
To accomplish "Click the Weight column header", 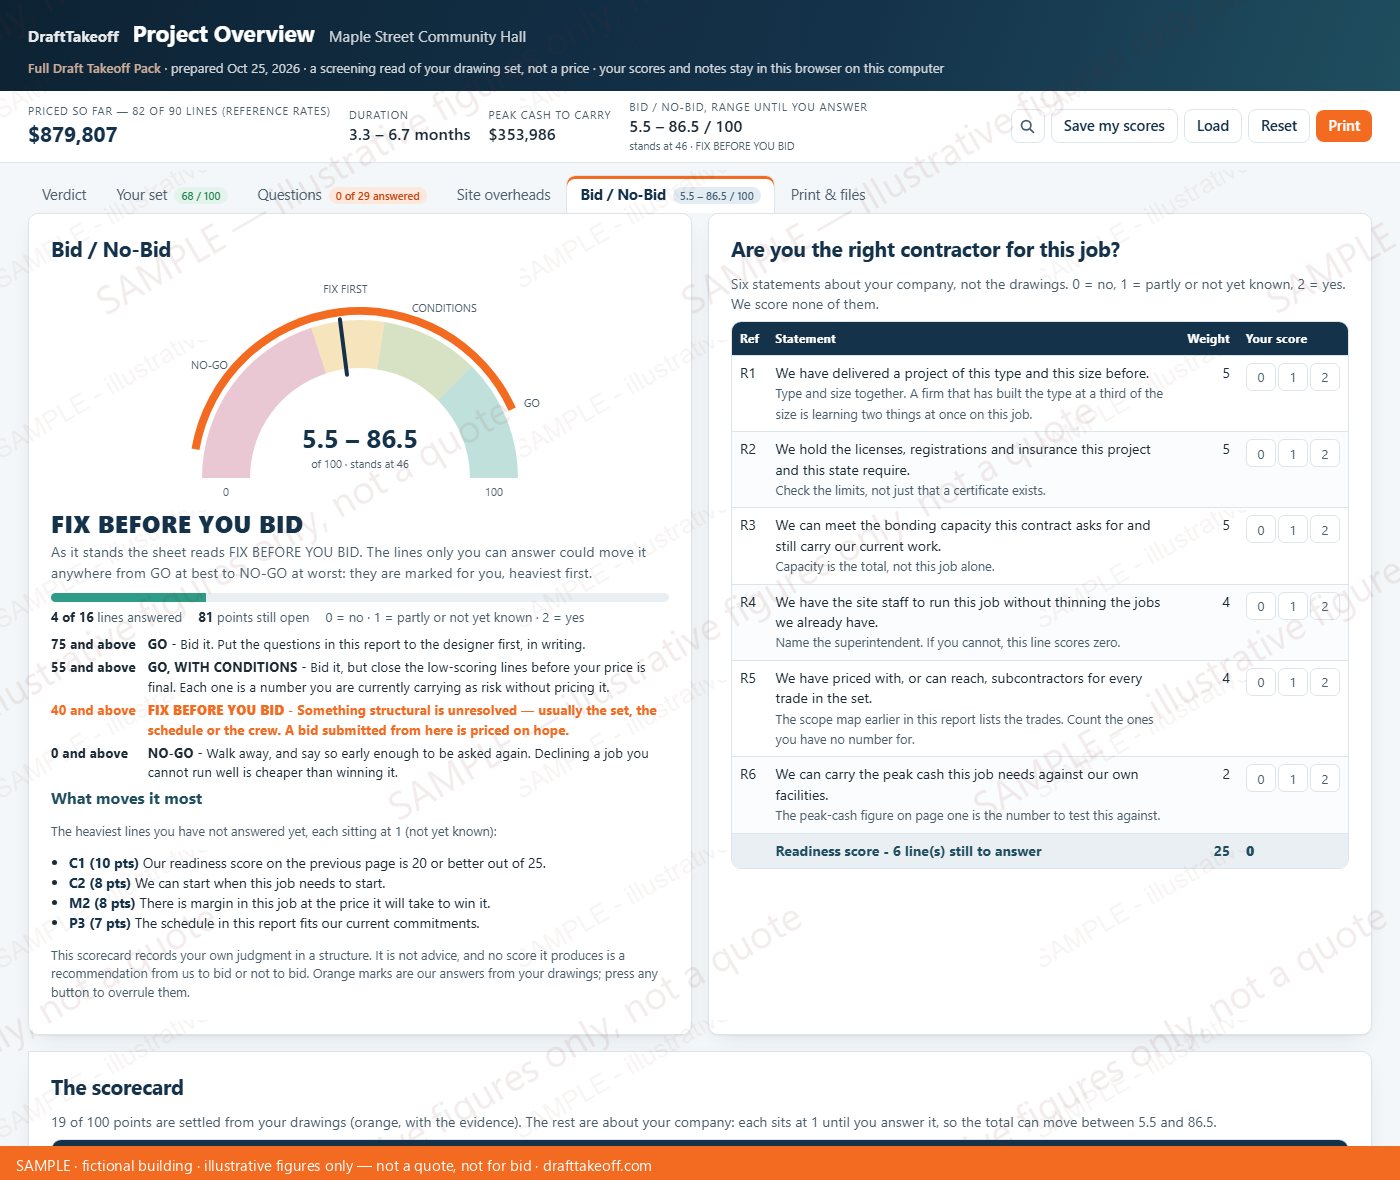I will (1208, 339).
